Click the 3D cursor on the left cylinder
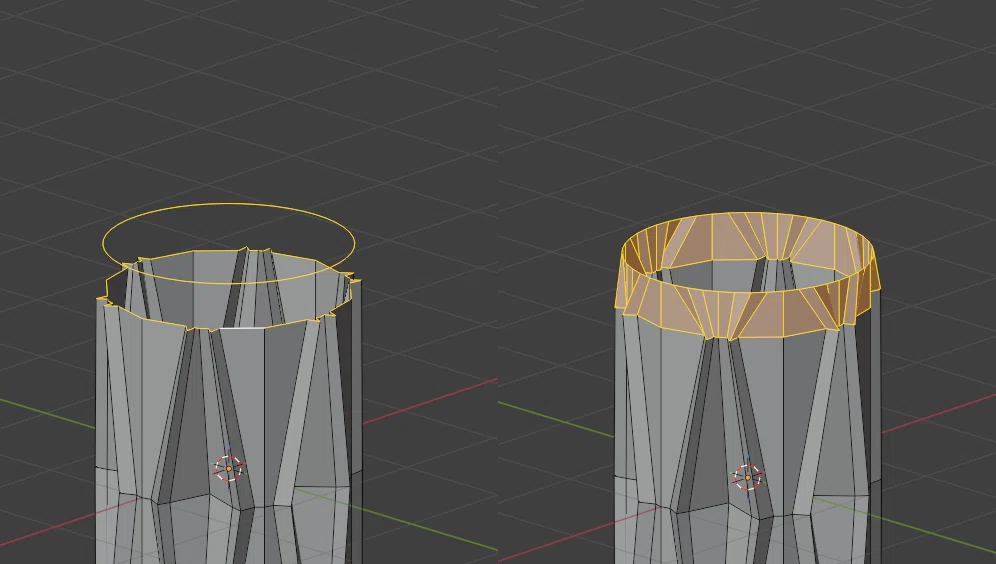 [229, 468]
